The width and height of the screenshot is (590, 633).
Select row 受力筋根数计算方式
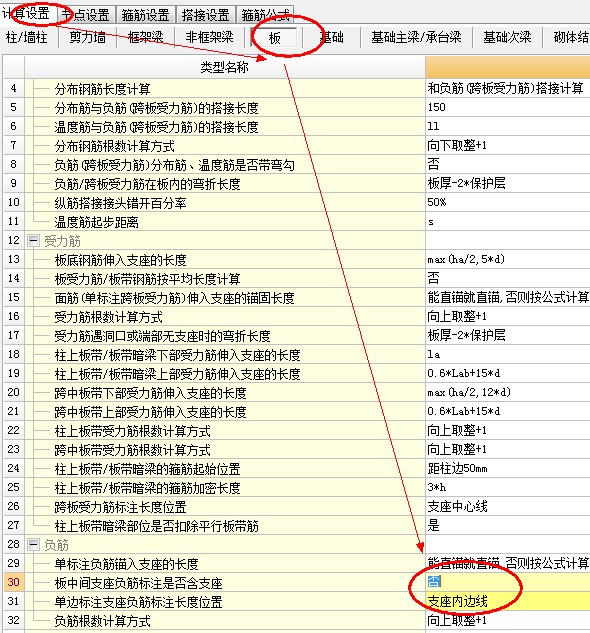pyautogui.click(x=225, y=316)
